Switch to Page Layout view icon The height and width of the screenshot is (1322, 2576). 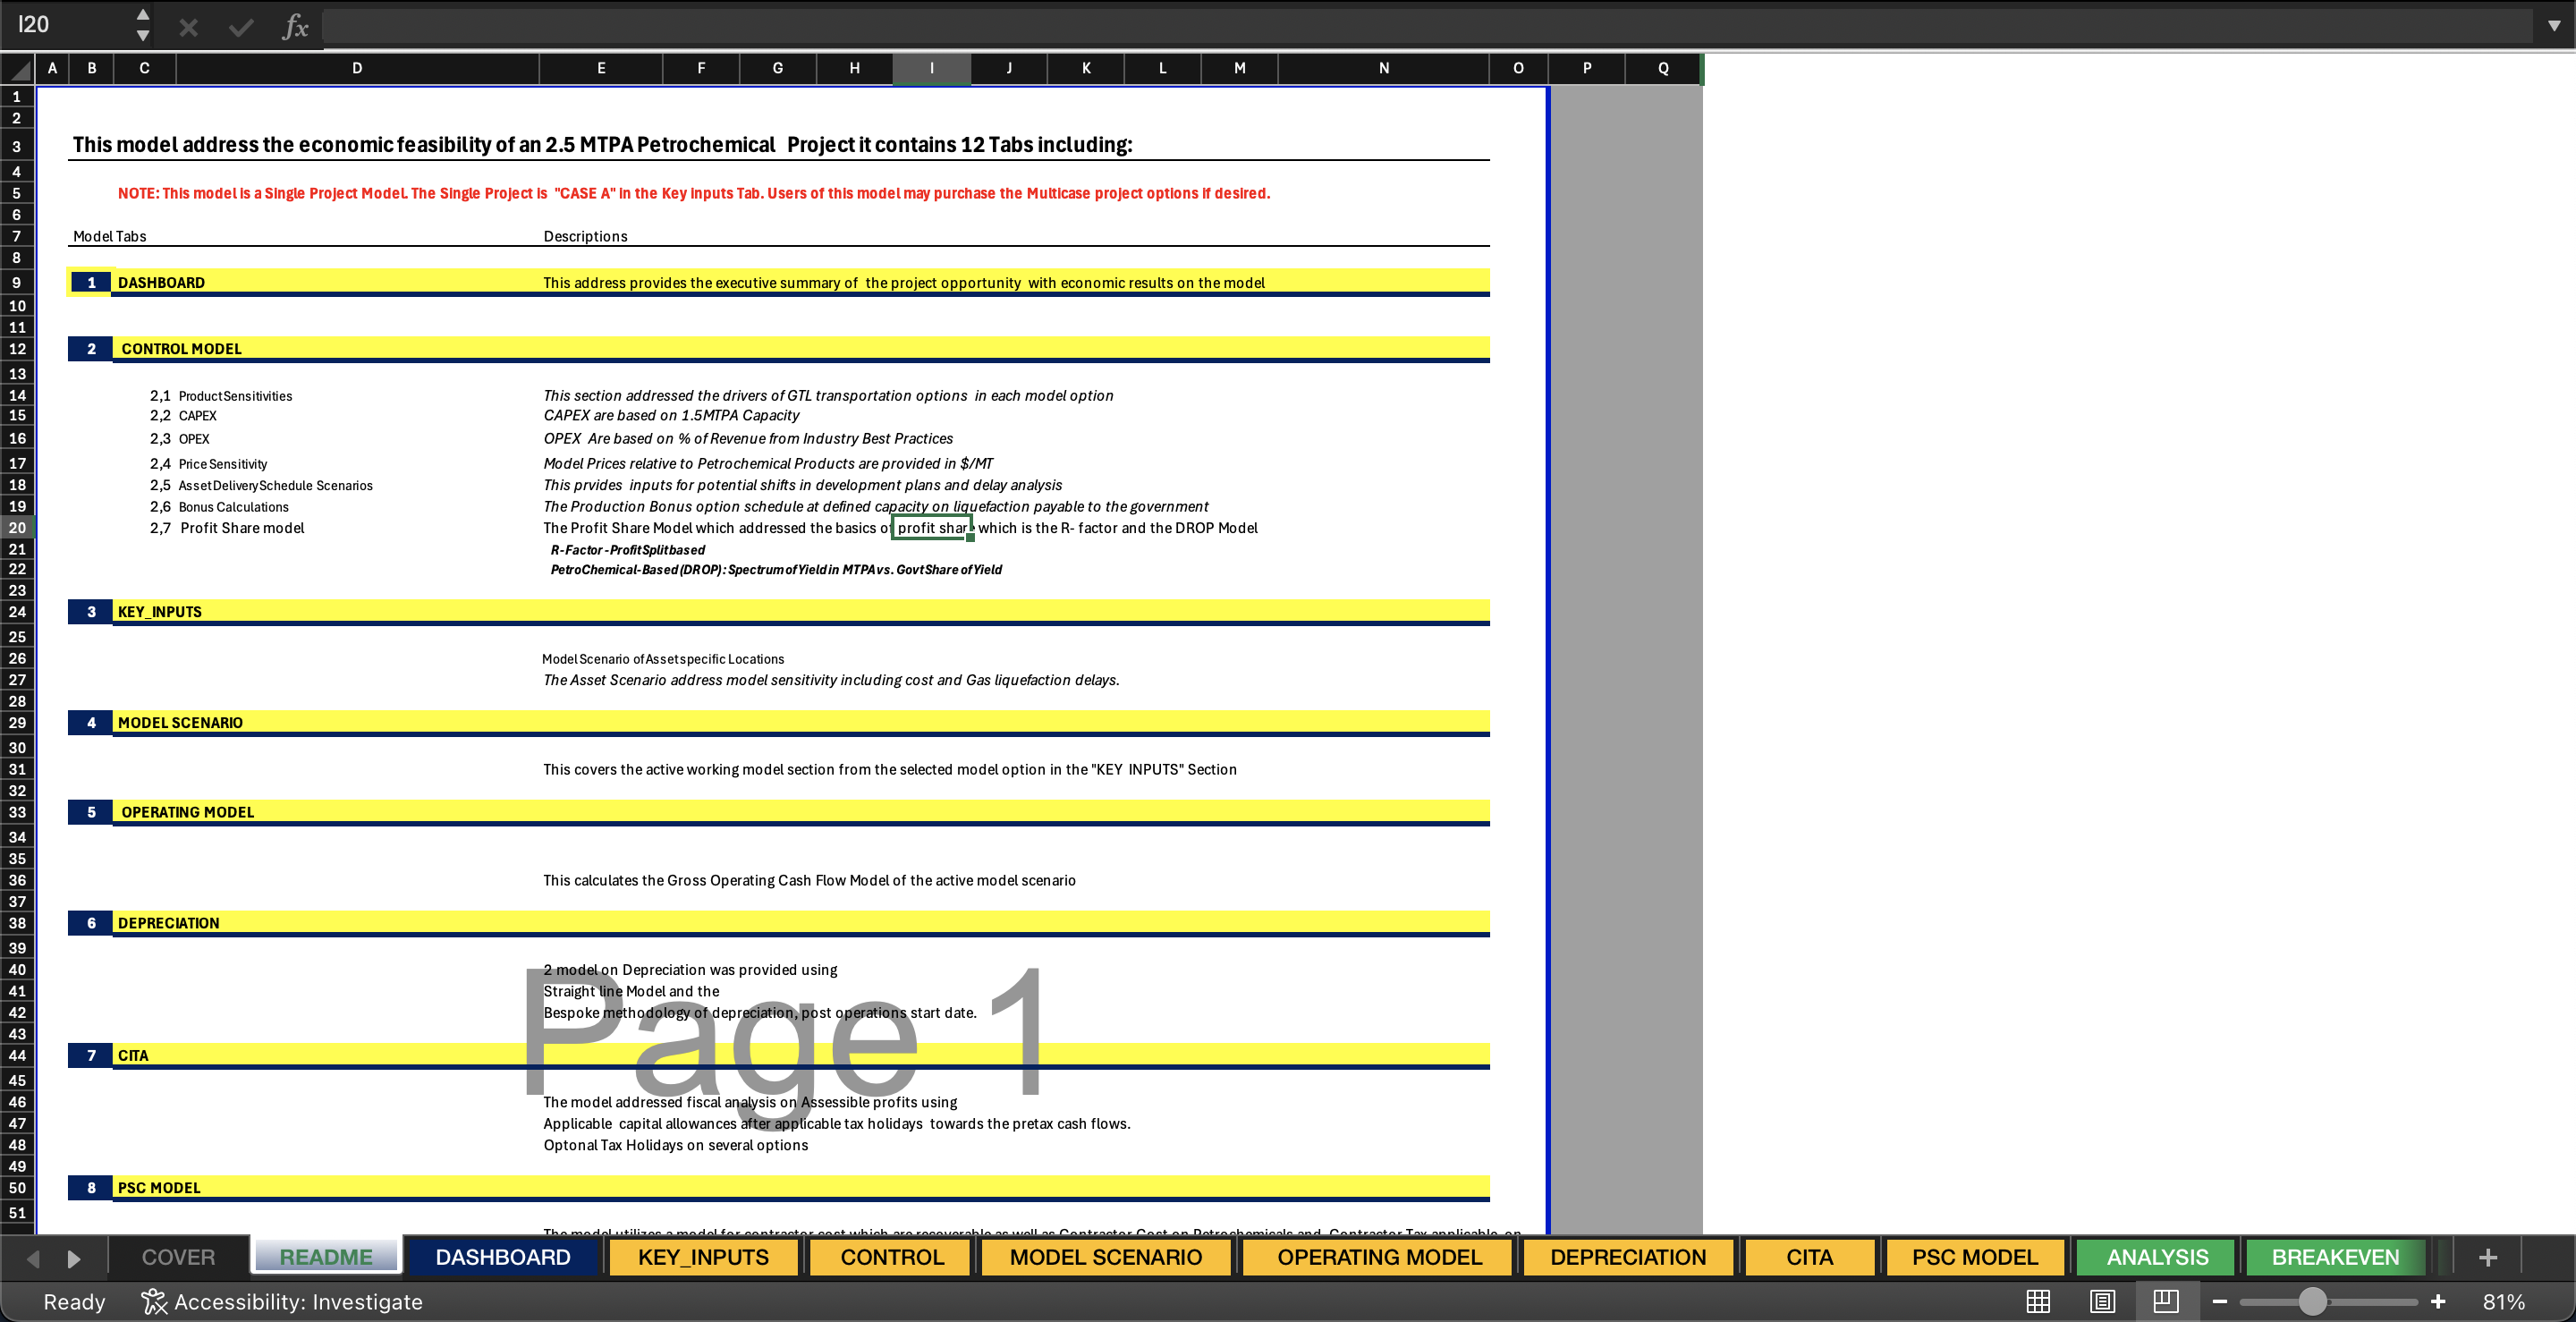2102,1301
